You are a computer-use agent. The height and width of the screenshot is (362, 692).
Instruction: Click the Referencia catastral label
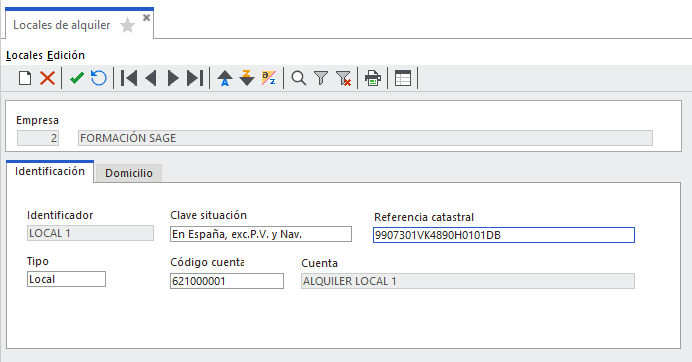click(424, 217)
